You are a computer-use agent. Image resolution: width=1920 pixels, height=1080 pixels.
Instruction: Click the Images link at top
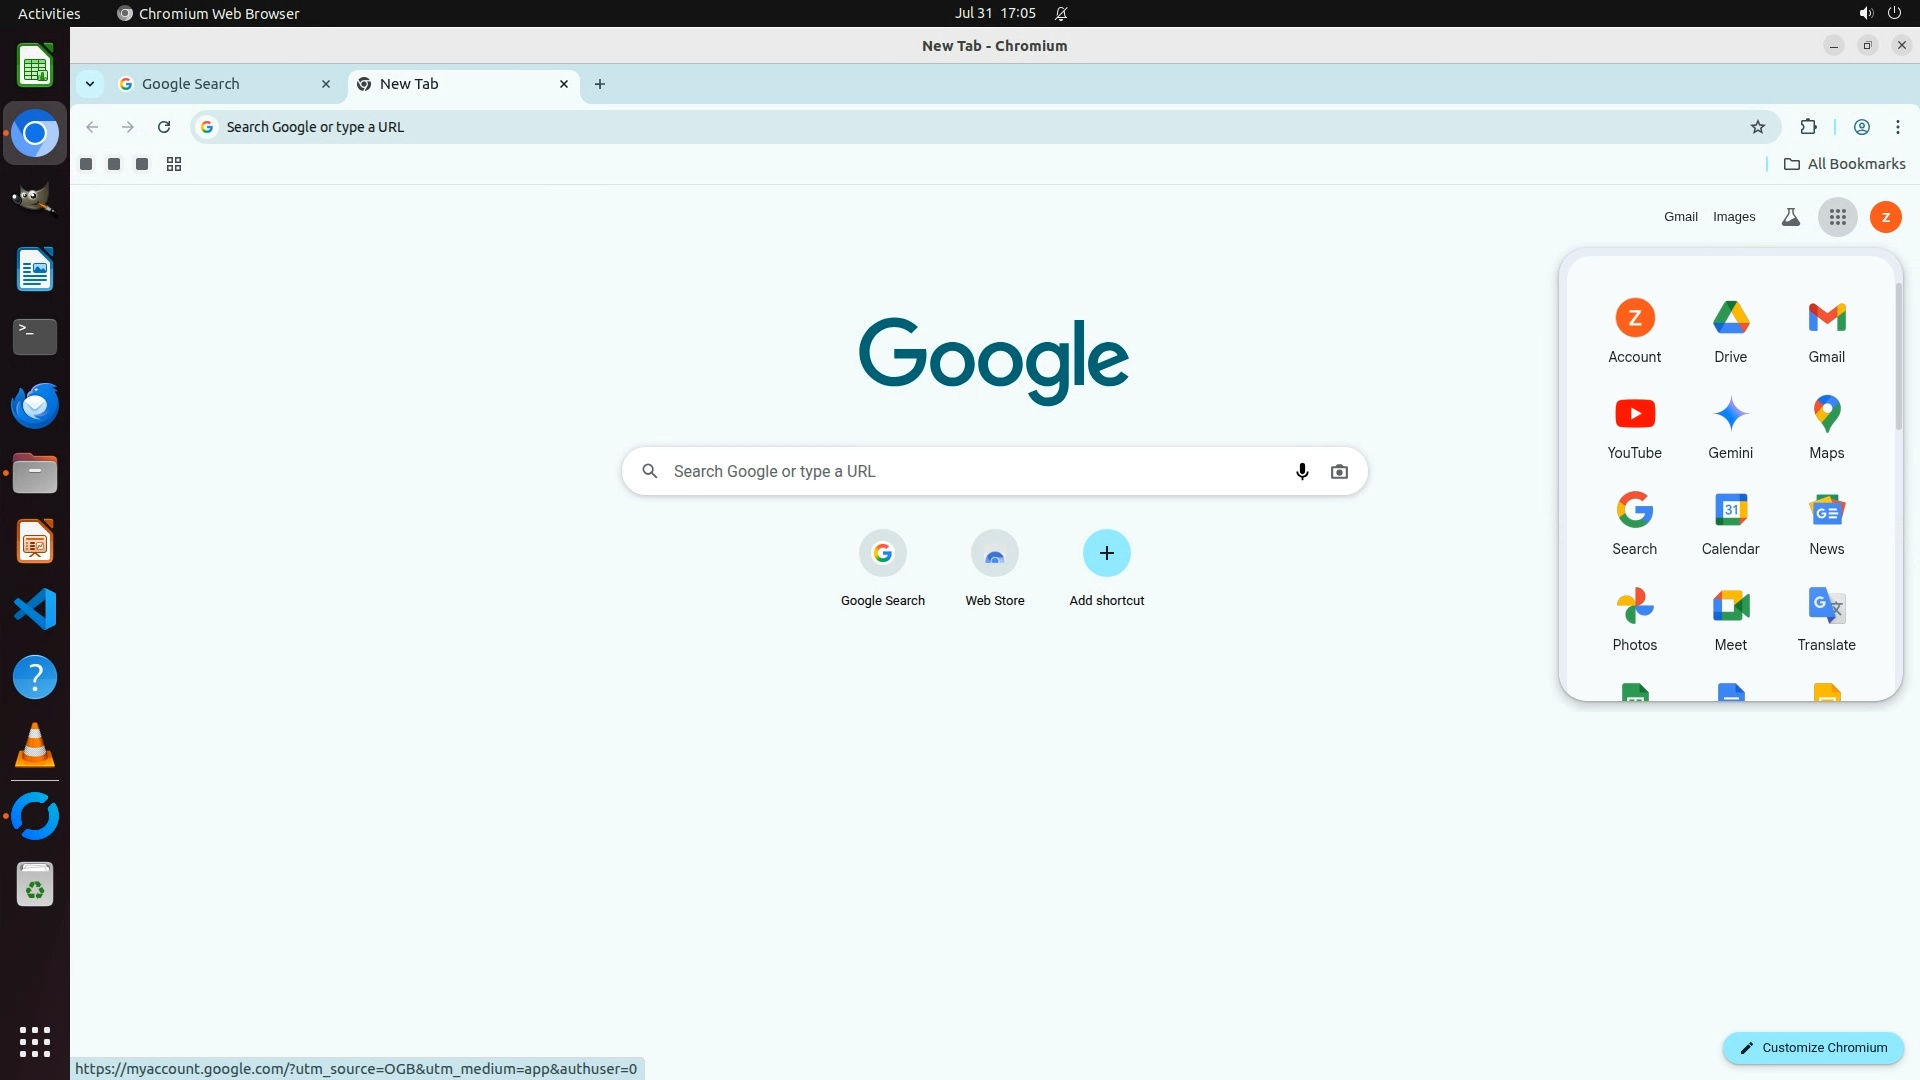click(x=1733, y=217)
